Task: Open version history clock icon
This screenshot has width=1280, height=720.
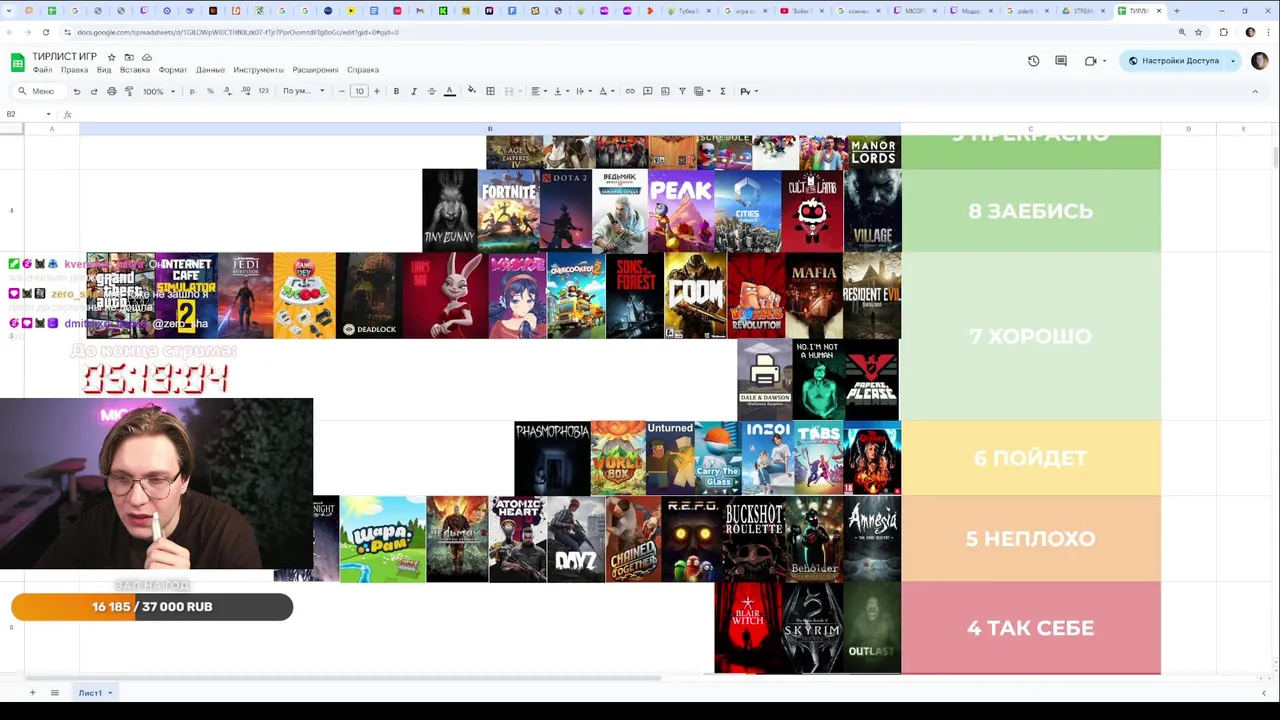Action: point(1033,61)
